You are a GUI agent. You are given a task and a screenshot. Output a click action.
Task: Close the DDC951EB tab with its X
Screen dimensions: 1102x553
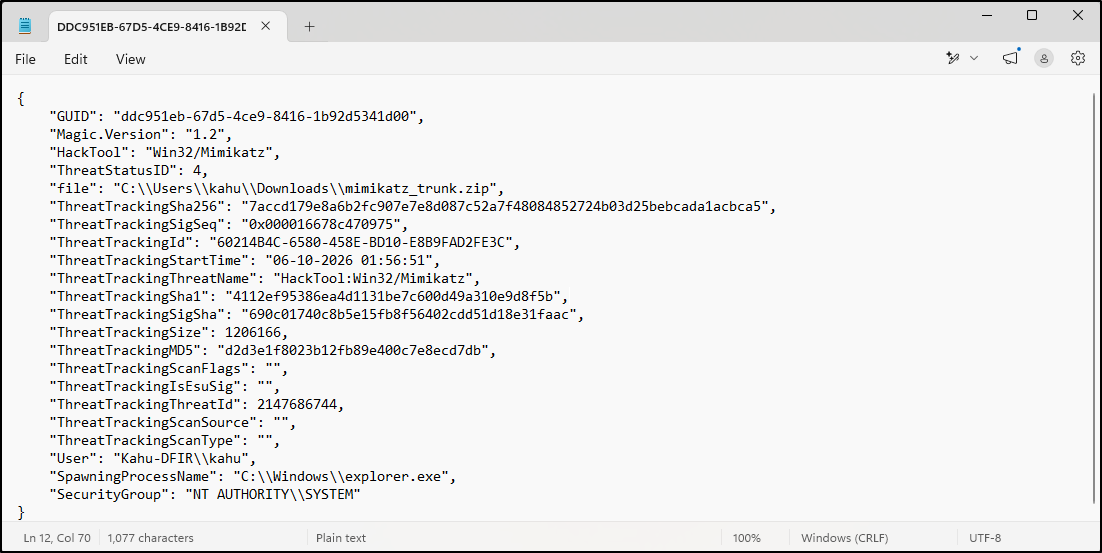click(x=266, y=26)
